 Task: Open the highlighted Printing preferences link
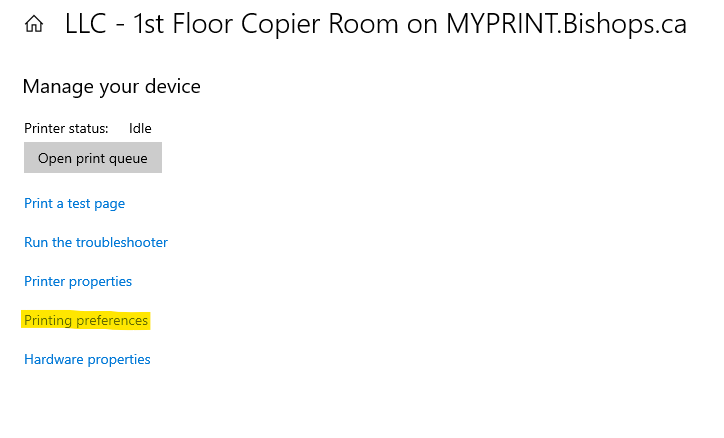click(x=86, y=320)
